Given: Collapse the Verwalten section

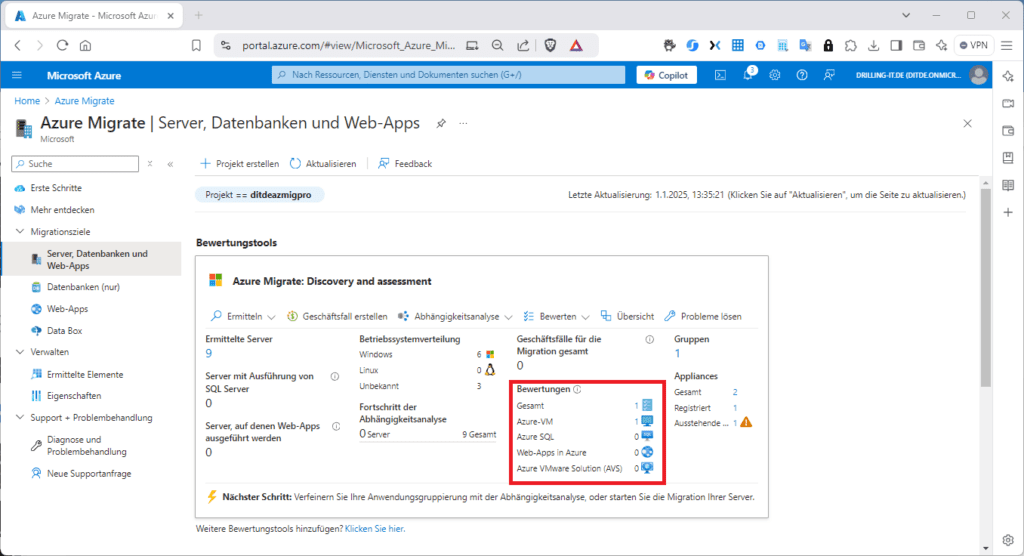Looking at the screenshot, I should (20, 352).
